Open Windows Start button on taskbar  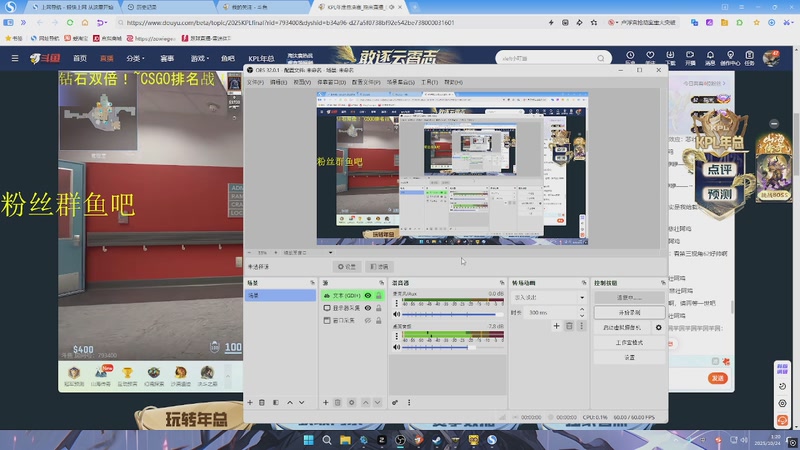click(308, 440)
